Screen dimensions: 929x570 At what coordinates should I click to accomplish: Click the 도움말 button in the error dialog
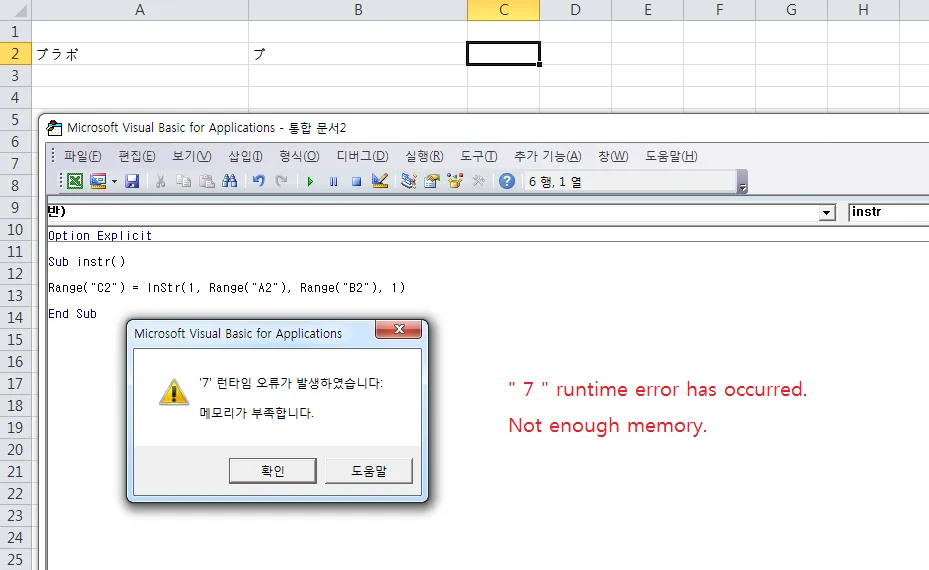[x=369, y=471]
